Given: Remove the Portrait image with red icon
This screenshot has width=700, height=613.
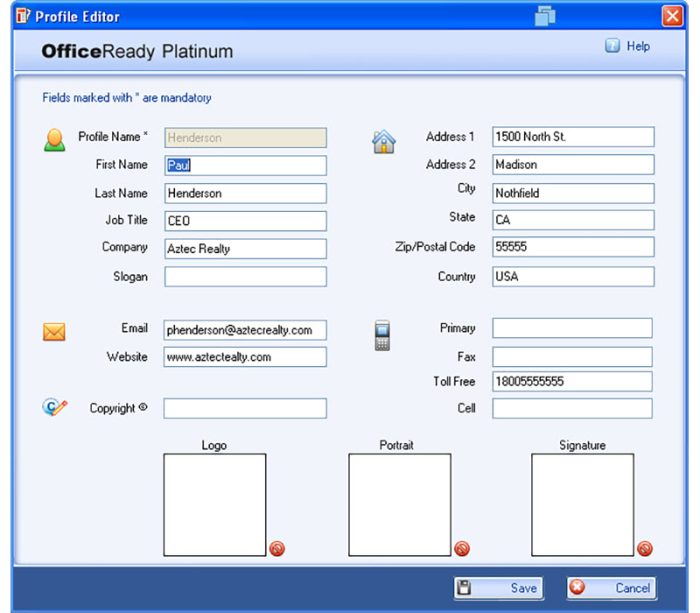Looking at the screenshot, I should (462, 548).
